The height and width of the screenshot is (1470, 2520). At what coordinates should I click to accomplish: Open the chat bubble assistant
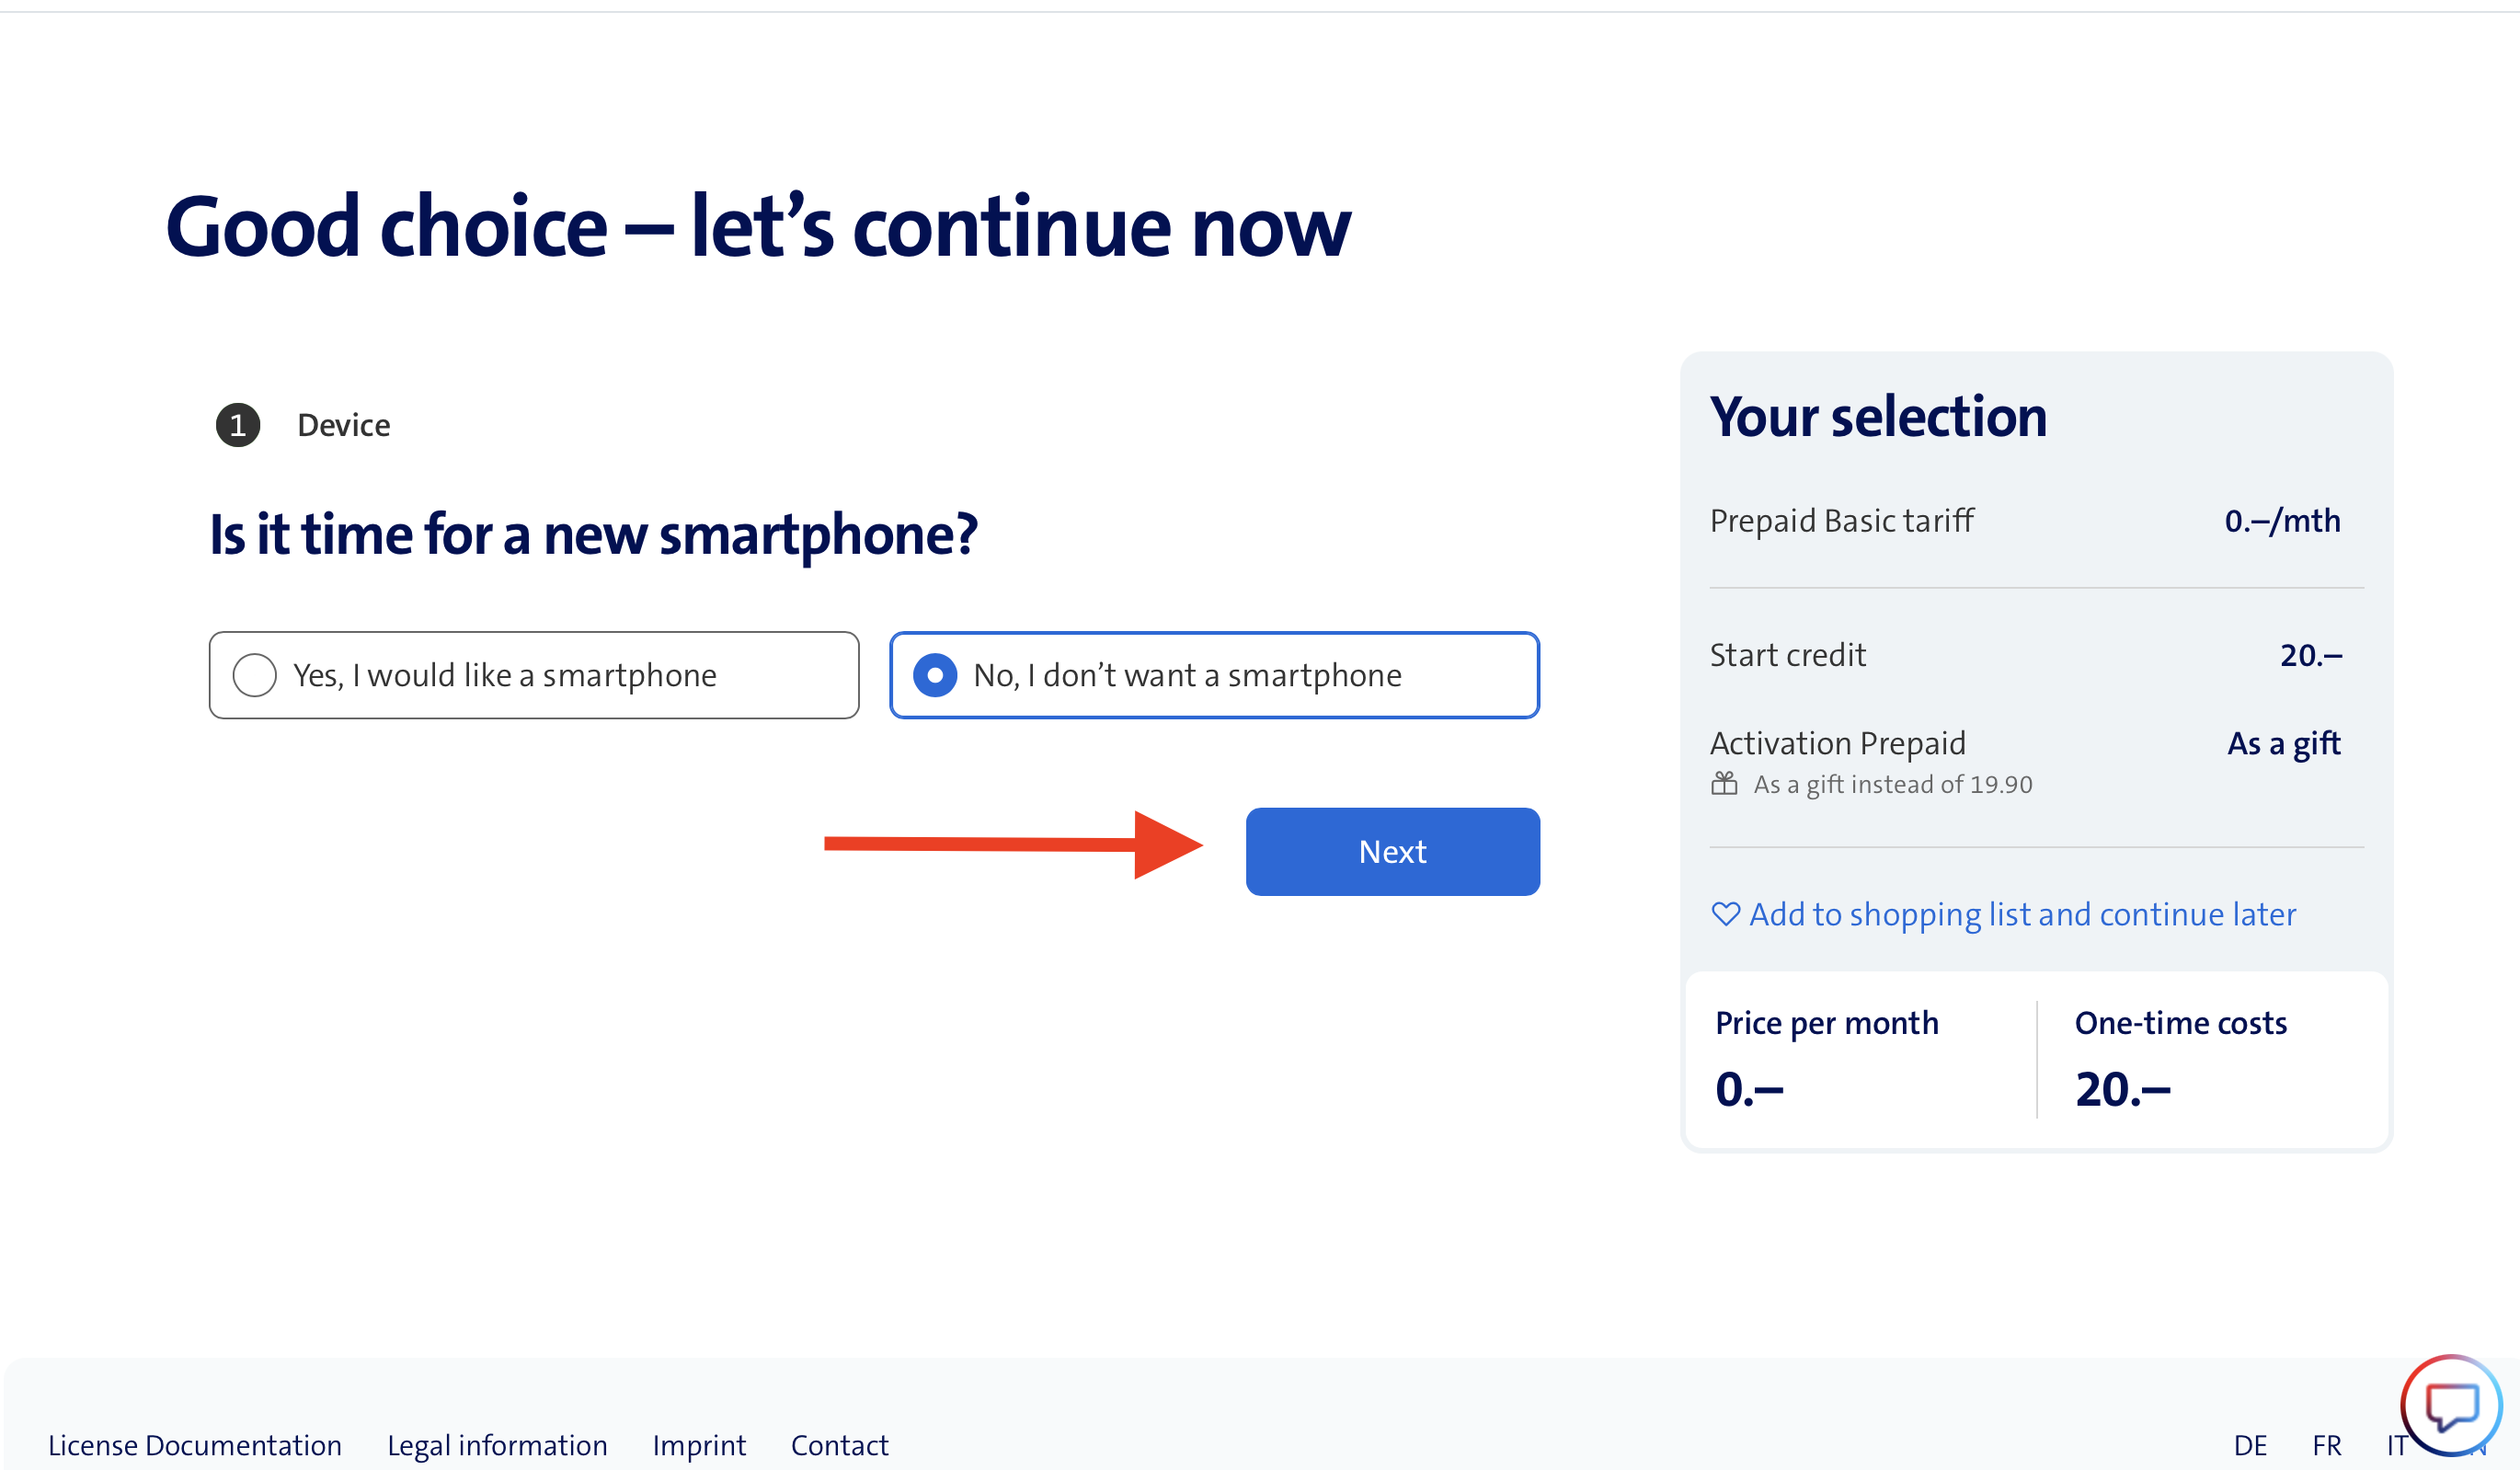(x=2449, y=1405)
